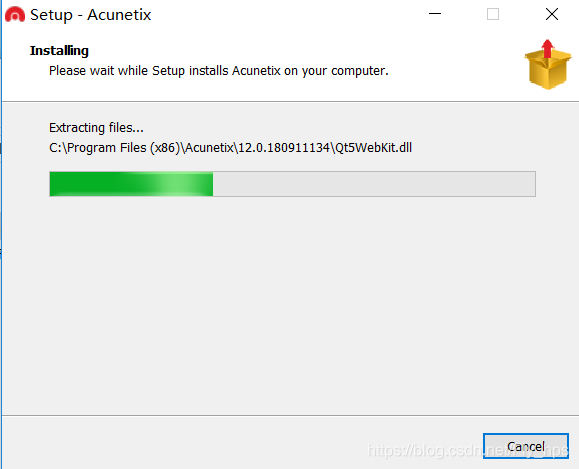Click the unfilled gray portion of progress bar
Screen dimensions: 579x469
(374, 184)
